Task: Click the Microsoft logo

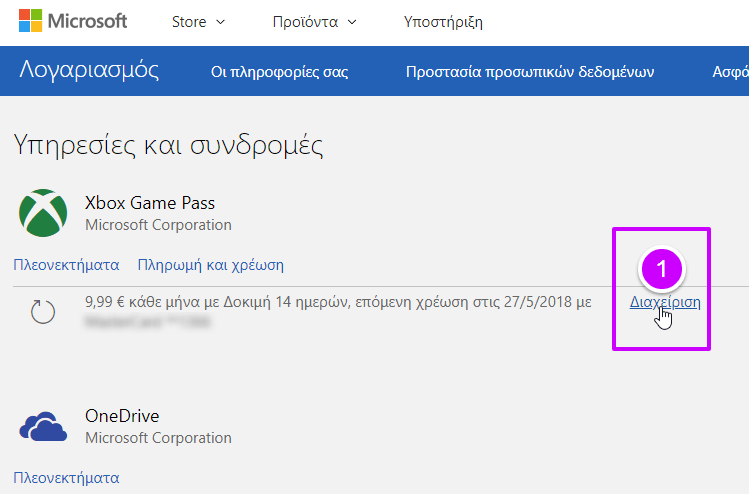Action: (73, 21)
